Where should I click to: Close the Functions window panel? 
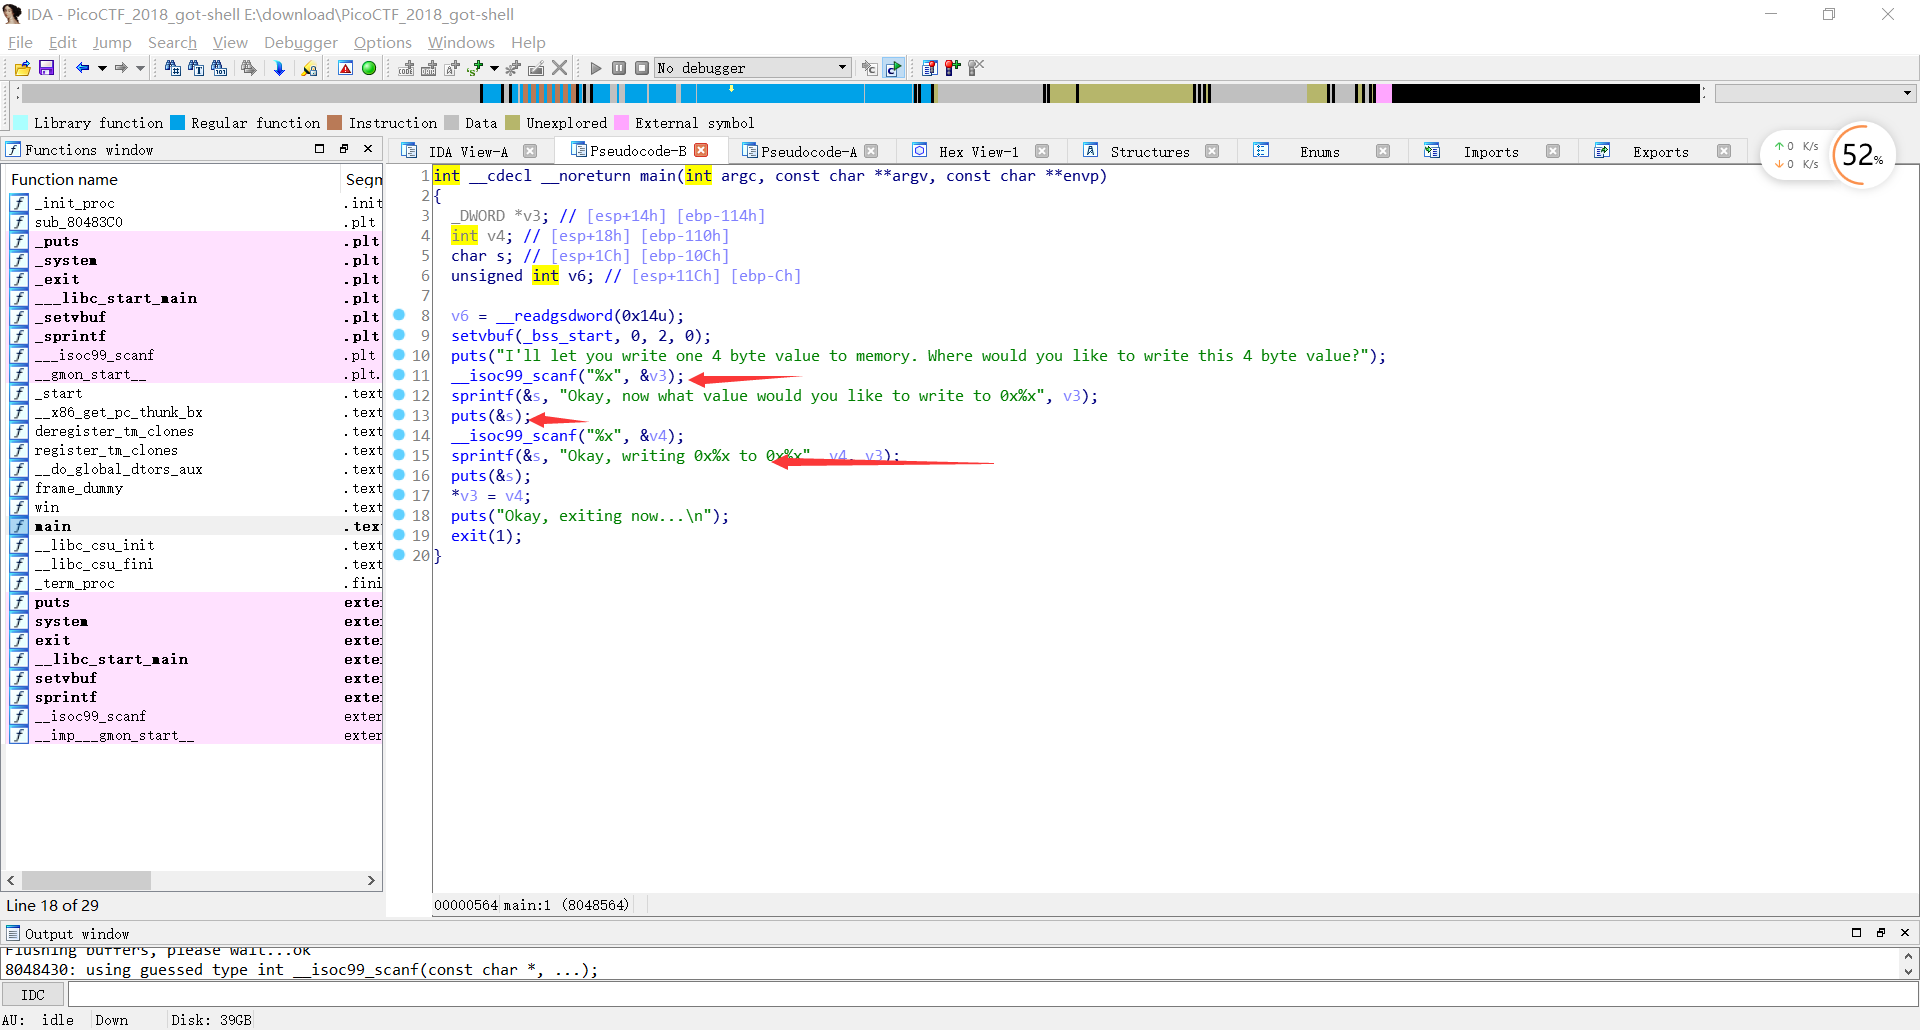(x=368, y=149)
